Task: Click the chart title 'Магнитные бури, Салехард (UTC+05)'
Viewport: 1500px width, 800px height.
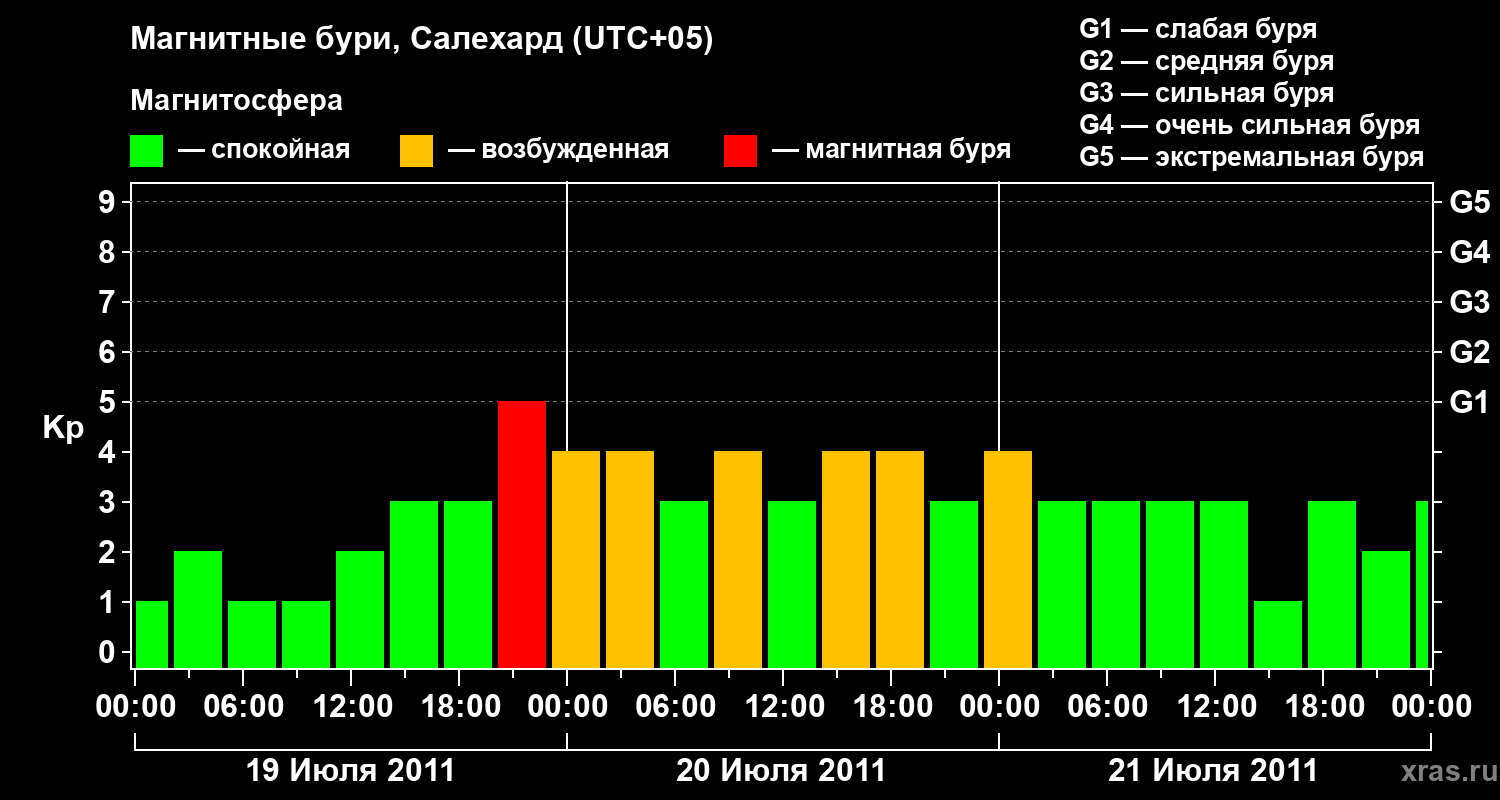Action: point(422,40)
